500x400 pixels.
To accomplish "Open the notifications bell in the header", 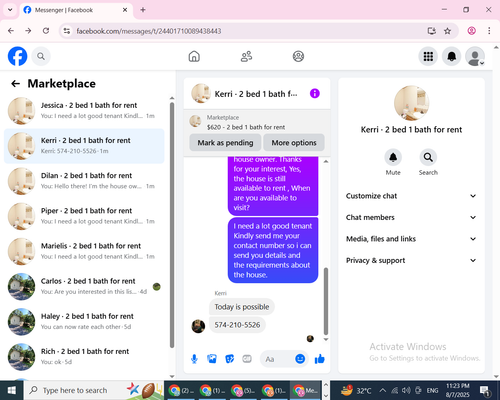I will click(452, 56).
